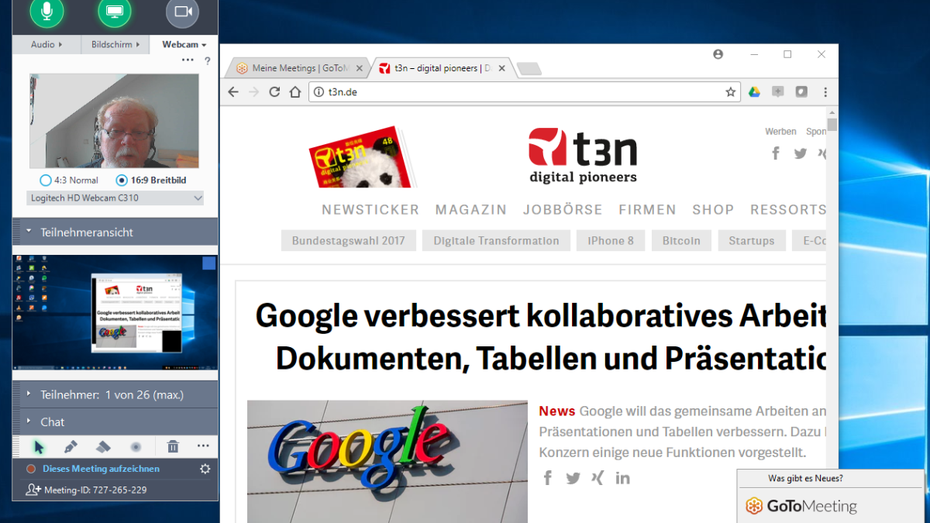Open webcam panel more options dots
The image size is (930, 523).
(x=187, y=60)
